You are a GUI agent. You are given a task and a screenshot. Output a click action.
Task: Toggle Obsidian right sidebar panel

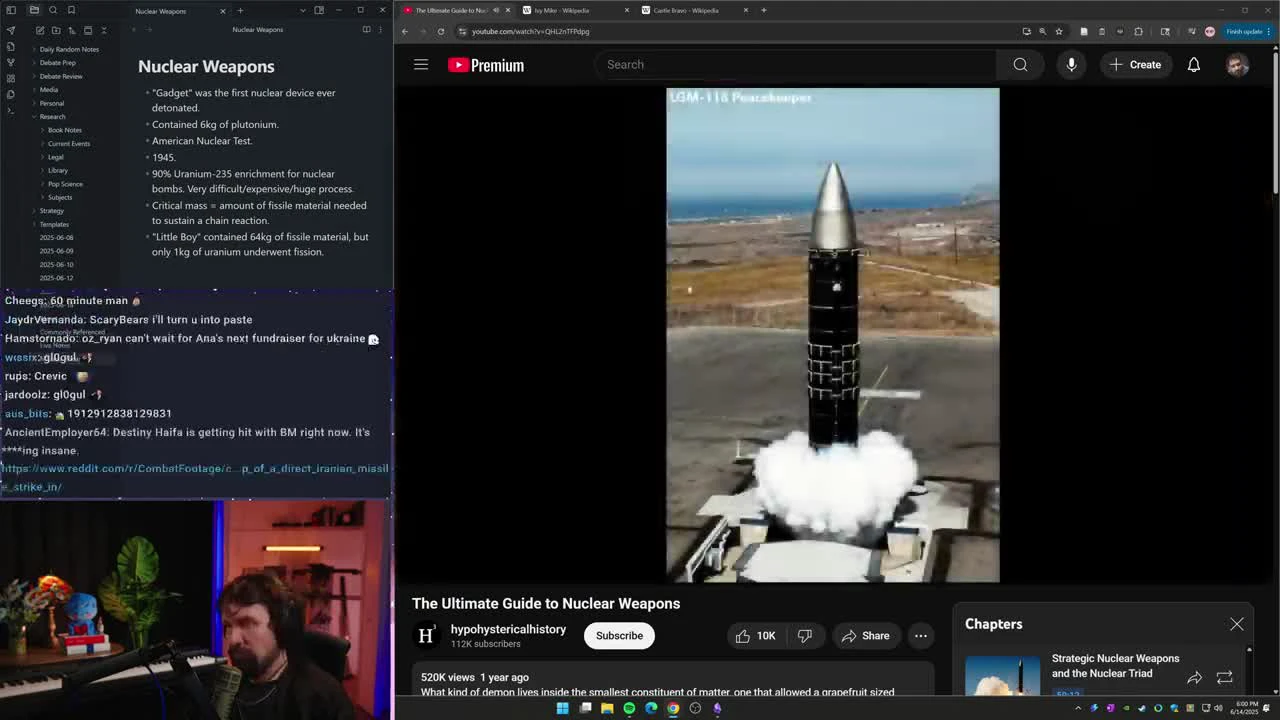tap(319, 10)
